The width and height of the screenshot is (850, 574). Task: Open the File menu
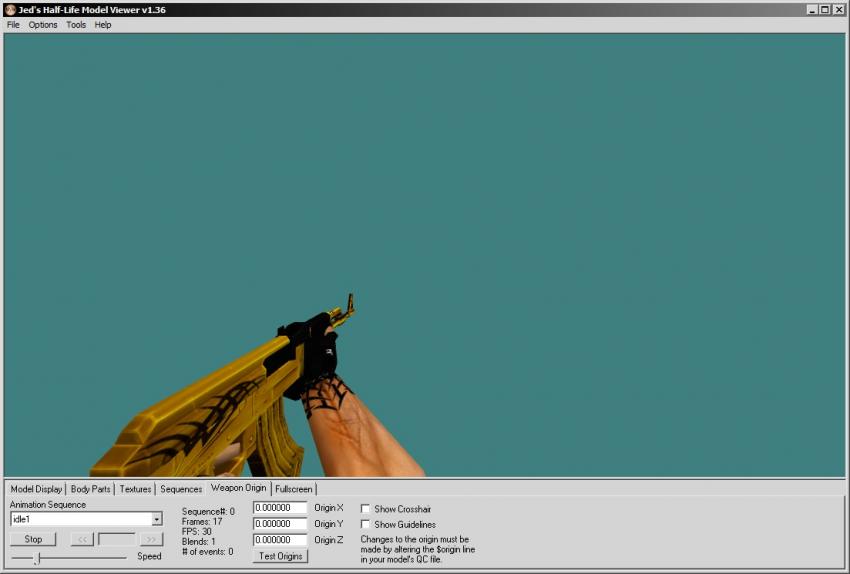(13, 25)
